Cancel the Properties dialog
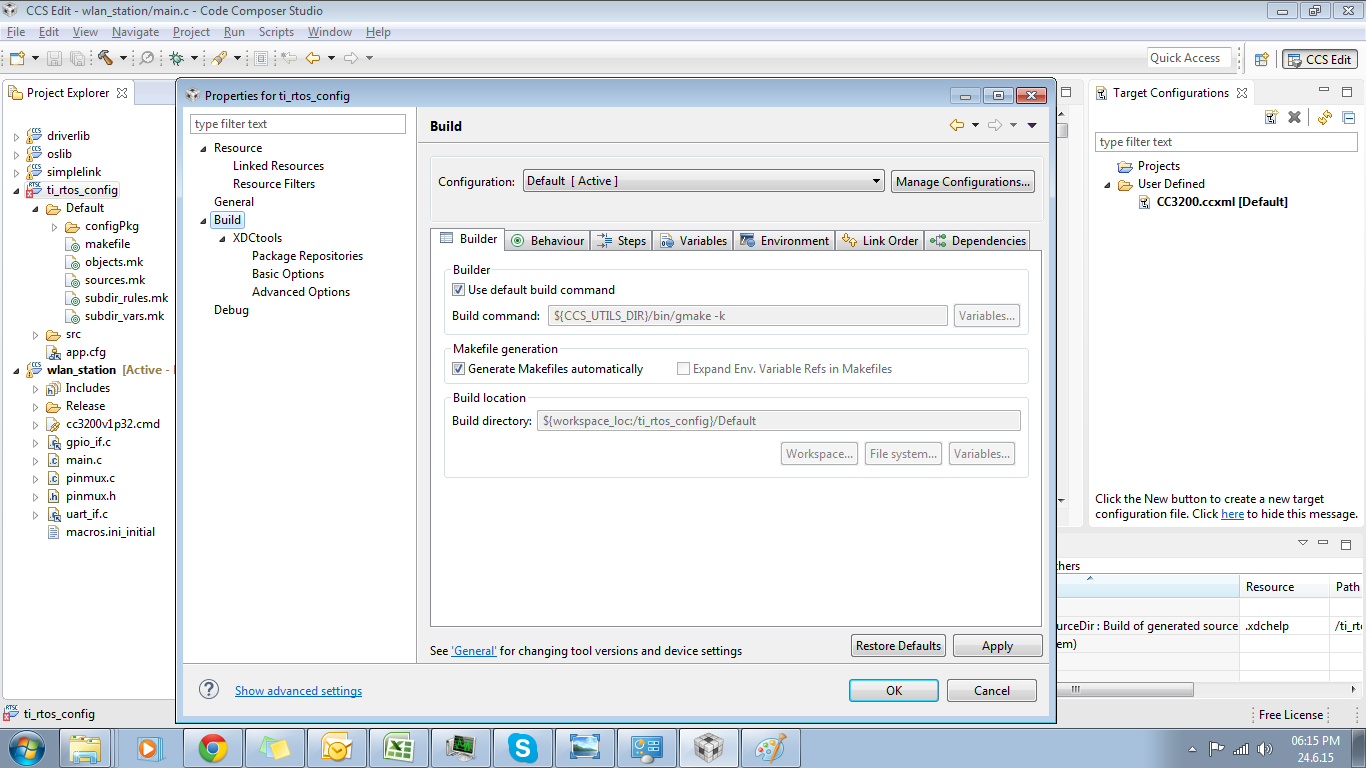1372x784 pixels. click(x=992, y=690)
